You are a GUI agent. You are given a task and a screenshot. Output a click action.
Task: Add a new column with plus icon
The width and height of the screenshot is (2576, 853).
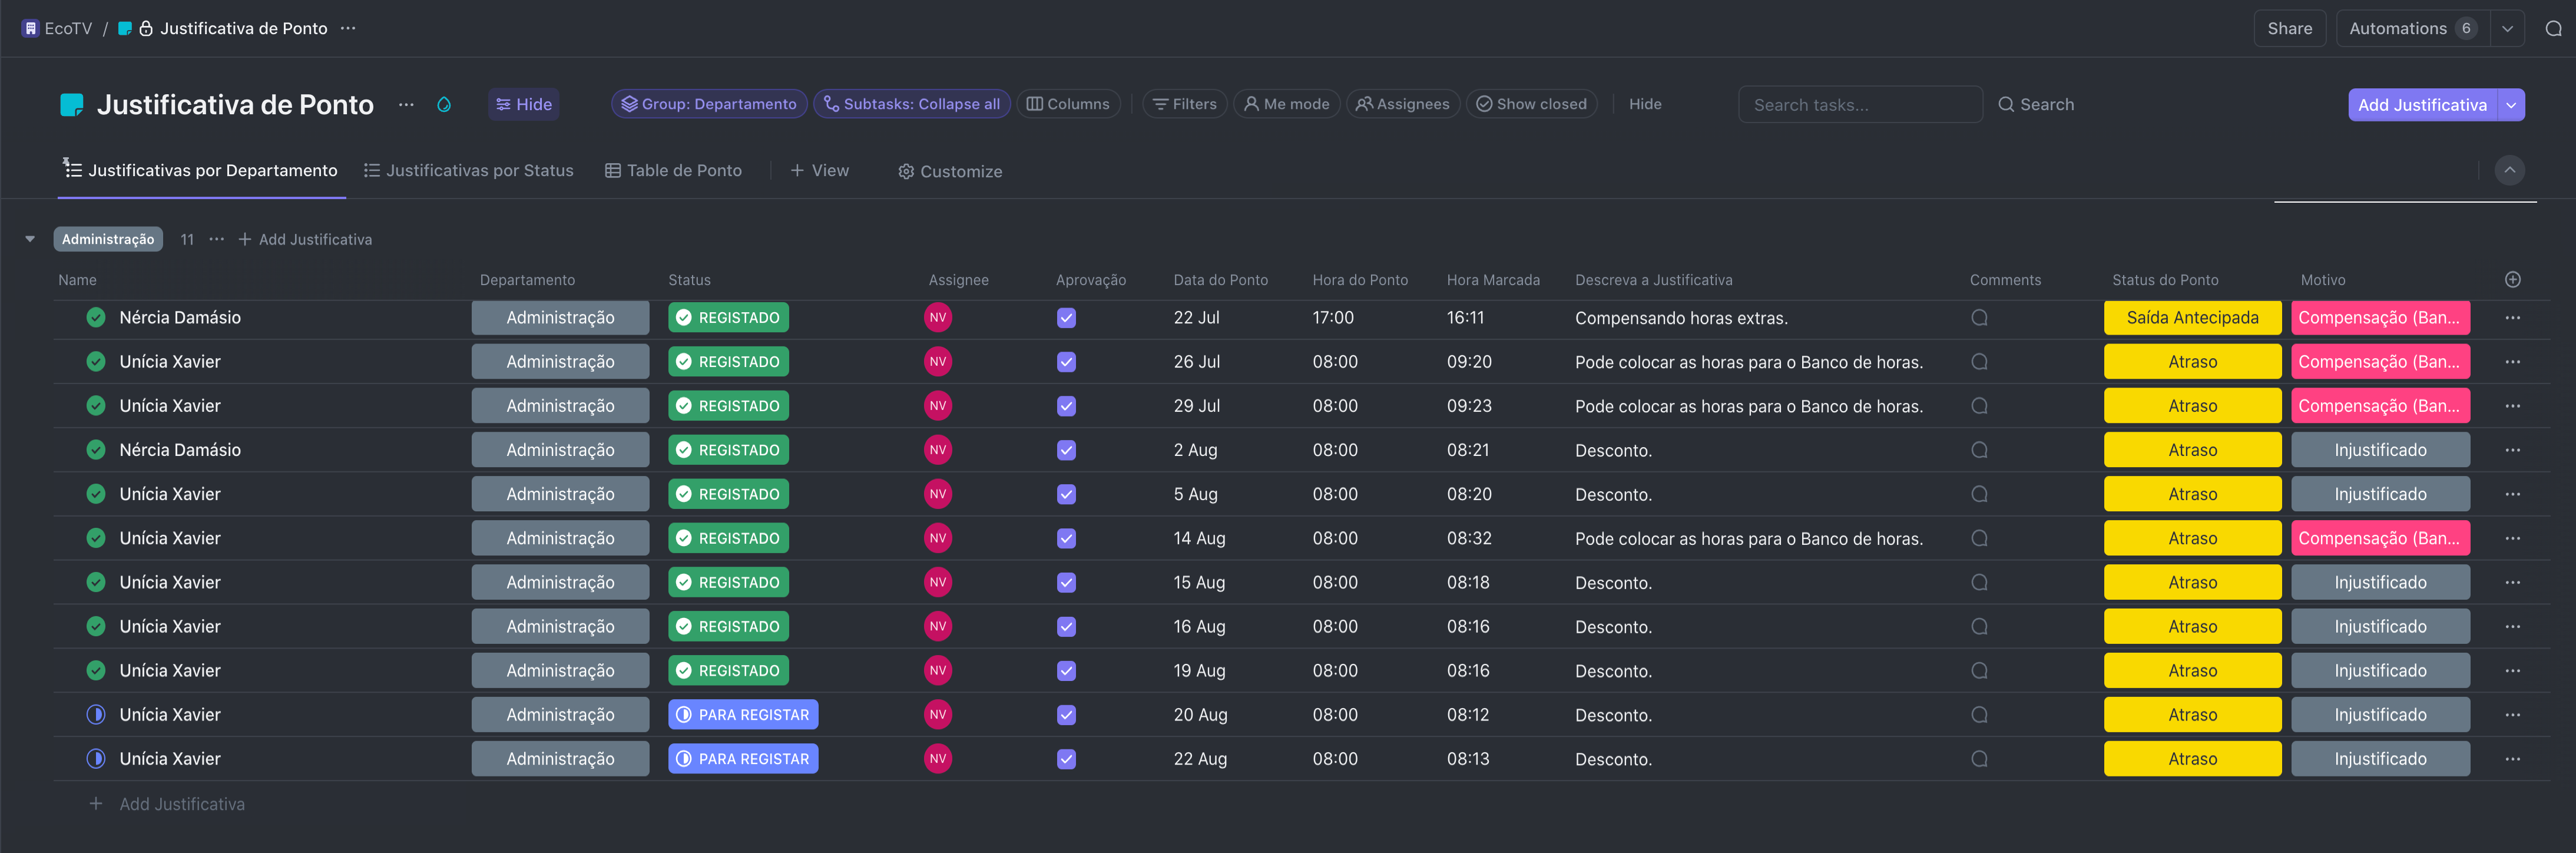click(x=2512, y=280)
